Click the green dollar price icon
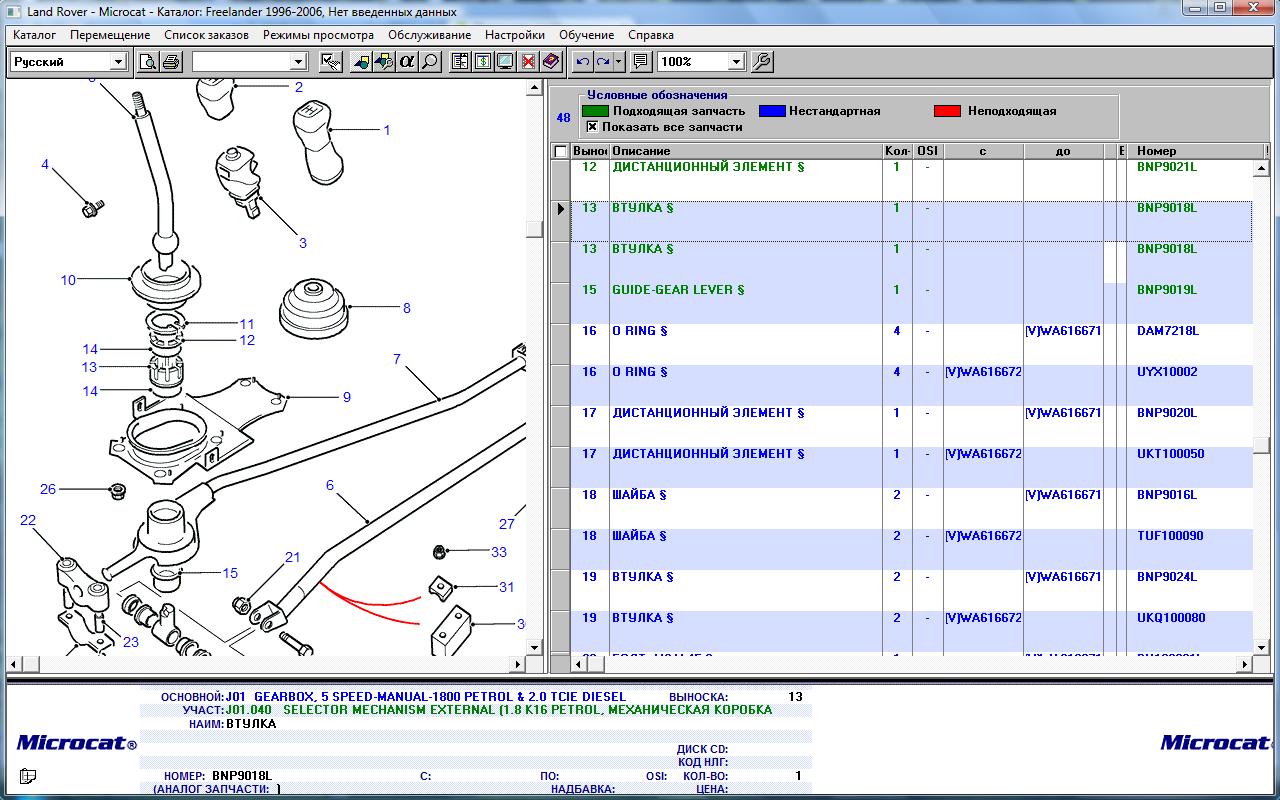This screenshot has height=800, width=1280. [x=483, y=62]
